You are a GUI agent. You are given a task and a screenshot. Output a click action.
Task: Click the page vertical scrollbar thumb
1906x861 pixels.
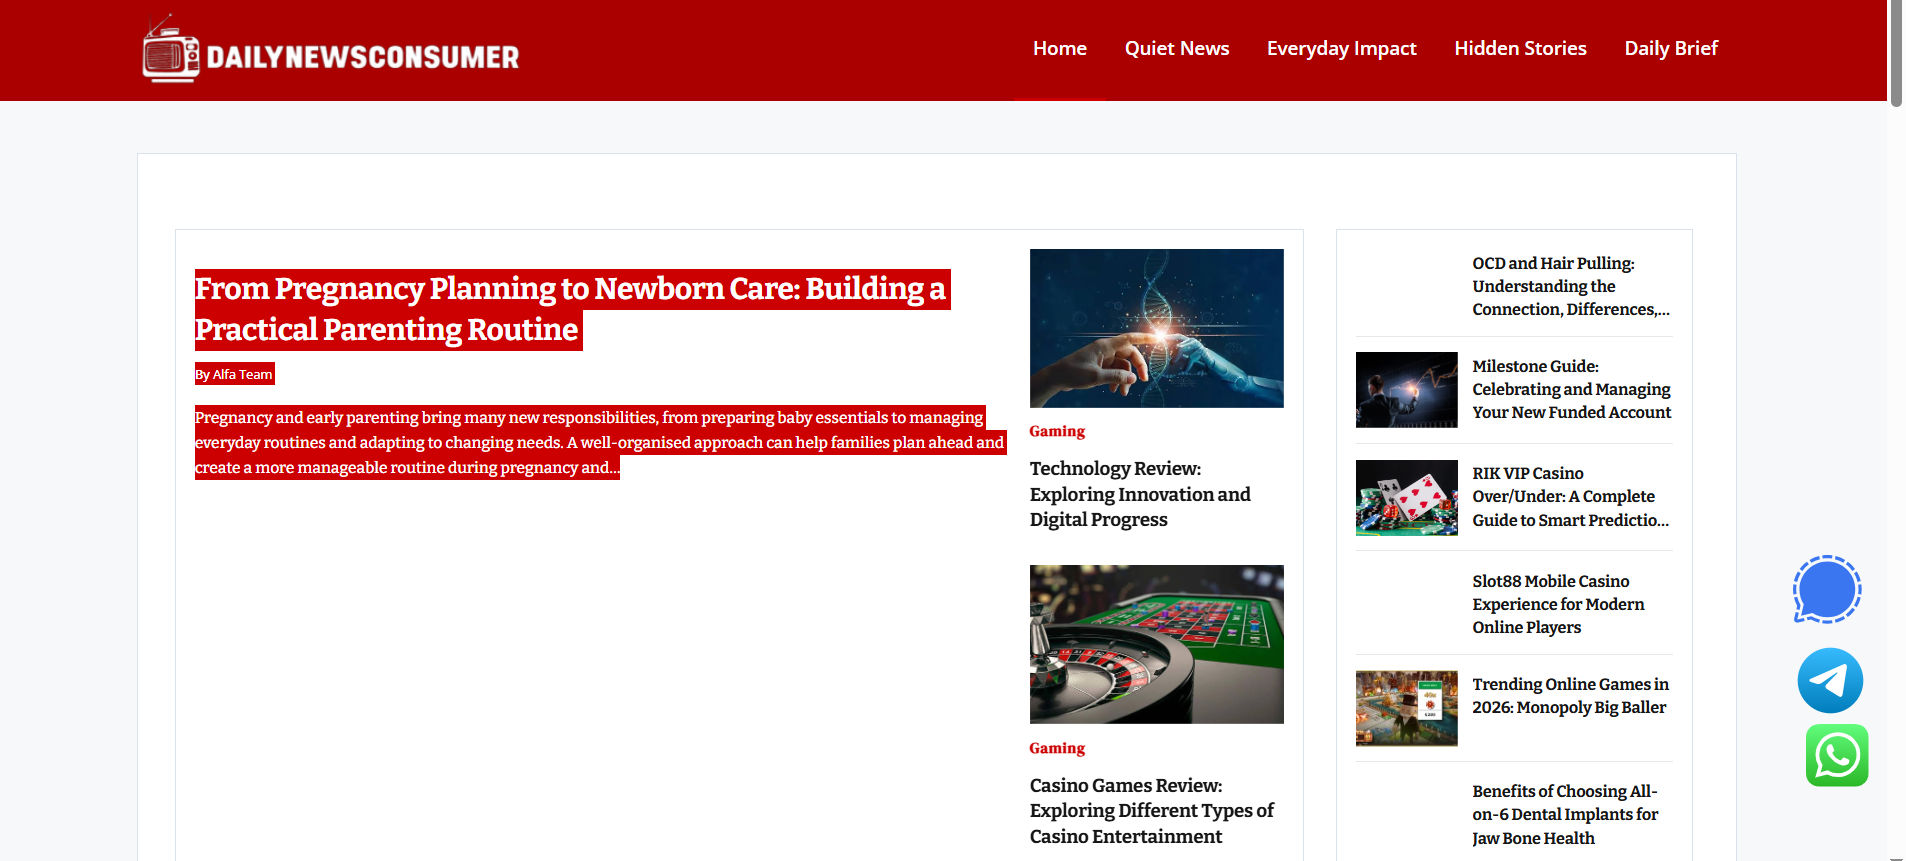pos(1896,52)
